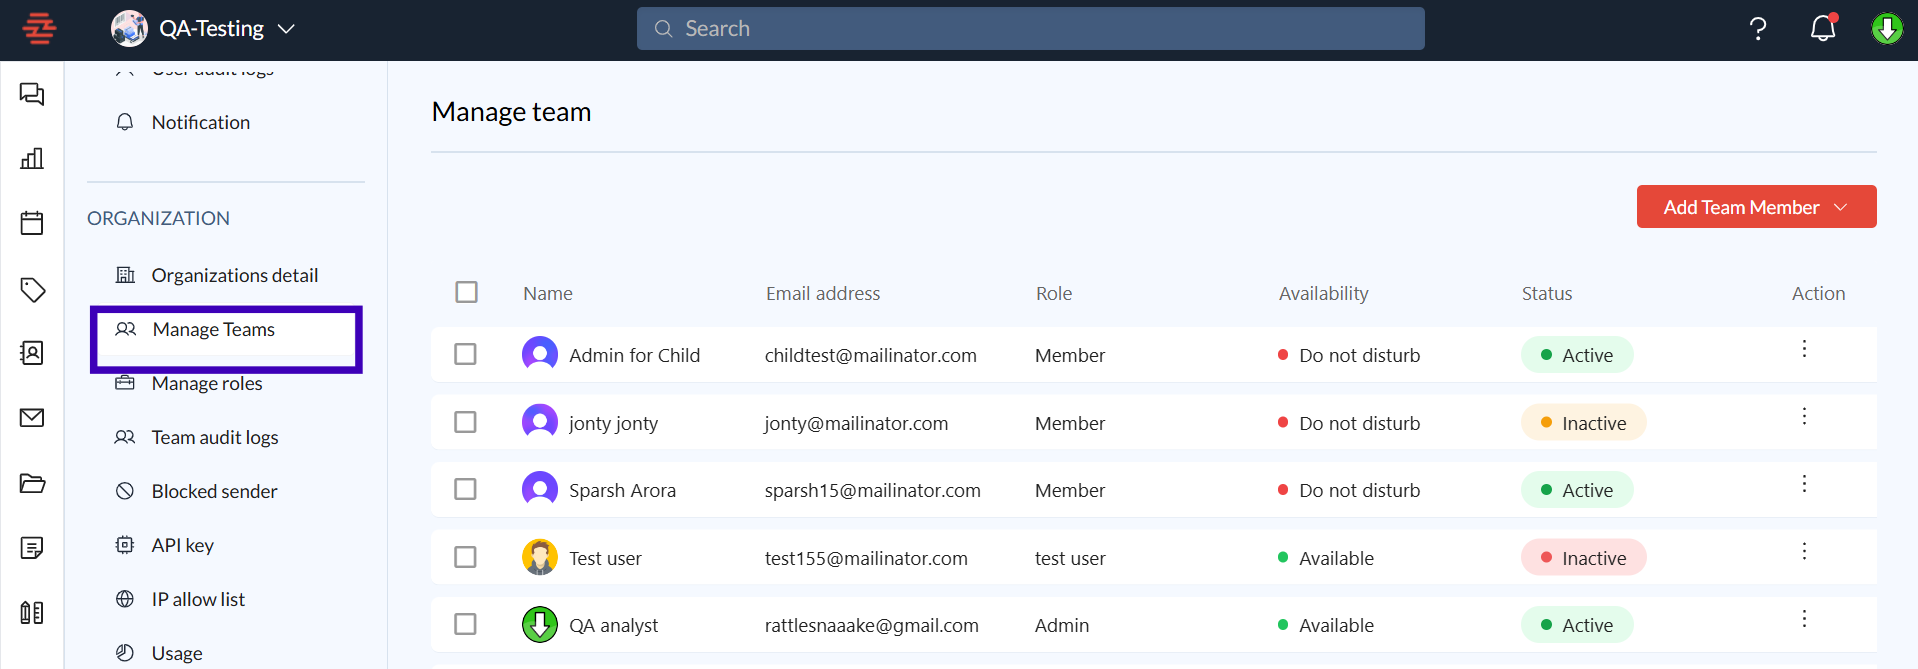Open the conversations chat icon in left rail
This screenshot has width=1918, height=669.
[x=32, y=95]
